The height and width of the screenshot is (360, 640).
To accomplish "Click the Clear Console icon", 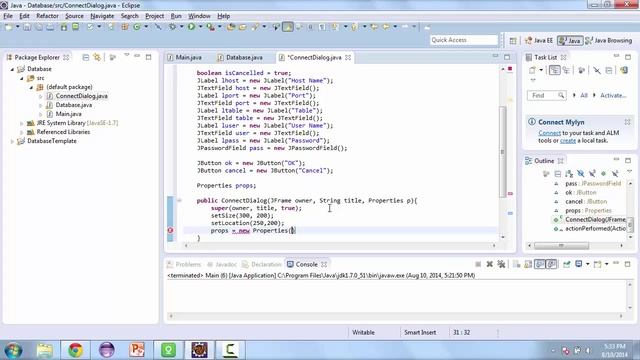I will coord(516,264).
